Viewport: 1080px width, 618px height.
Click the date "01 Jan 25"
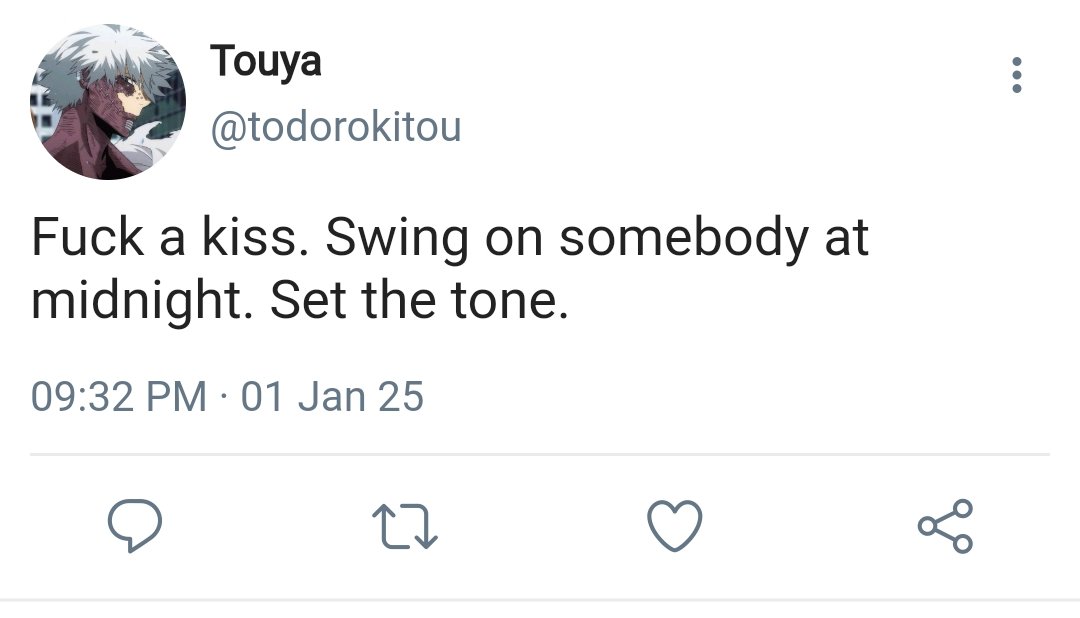click(x=332, y=397)
